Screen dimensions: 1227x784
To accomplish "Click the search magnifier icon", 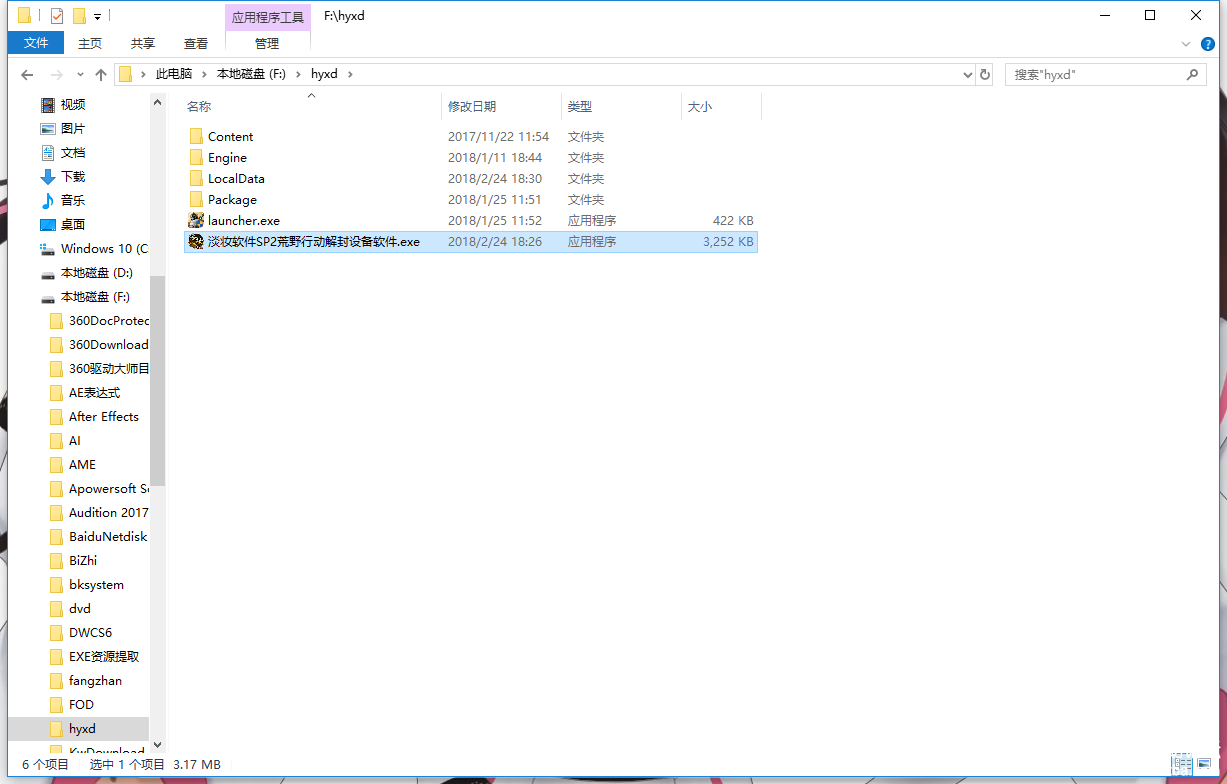I will [1191, 74].
